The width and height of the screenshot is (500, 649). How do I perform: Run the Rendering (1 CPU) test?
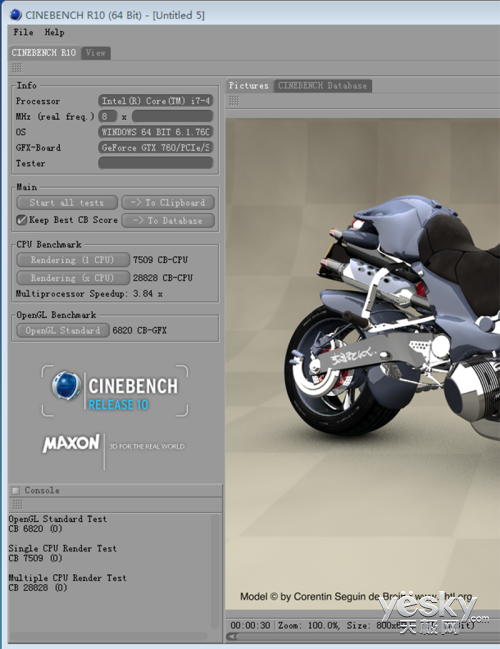72,260
